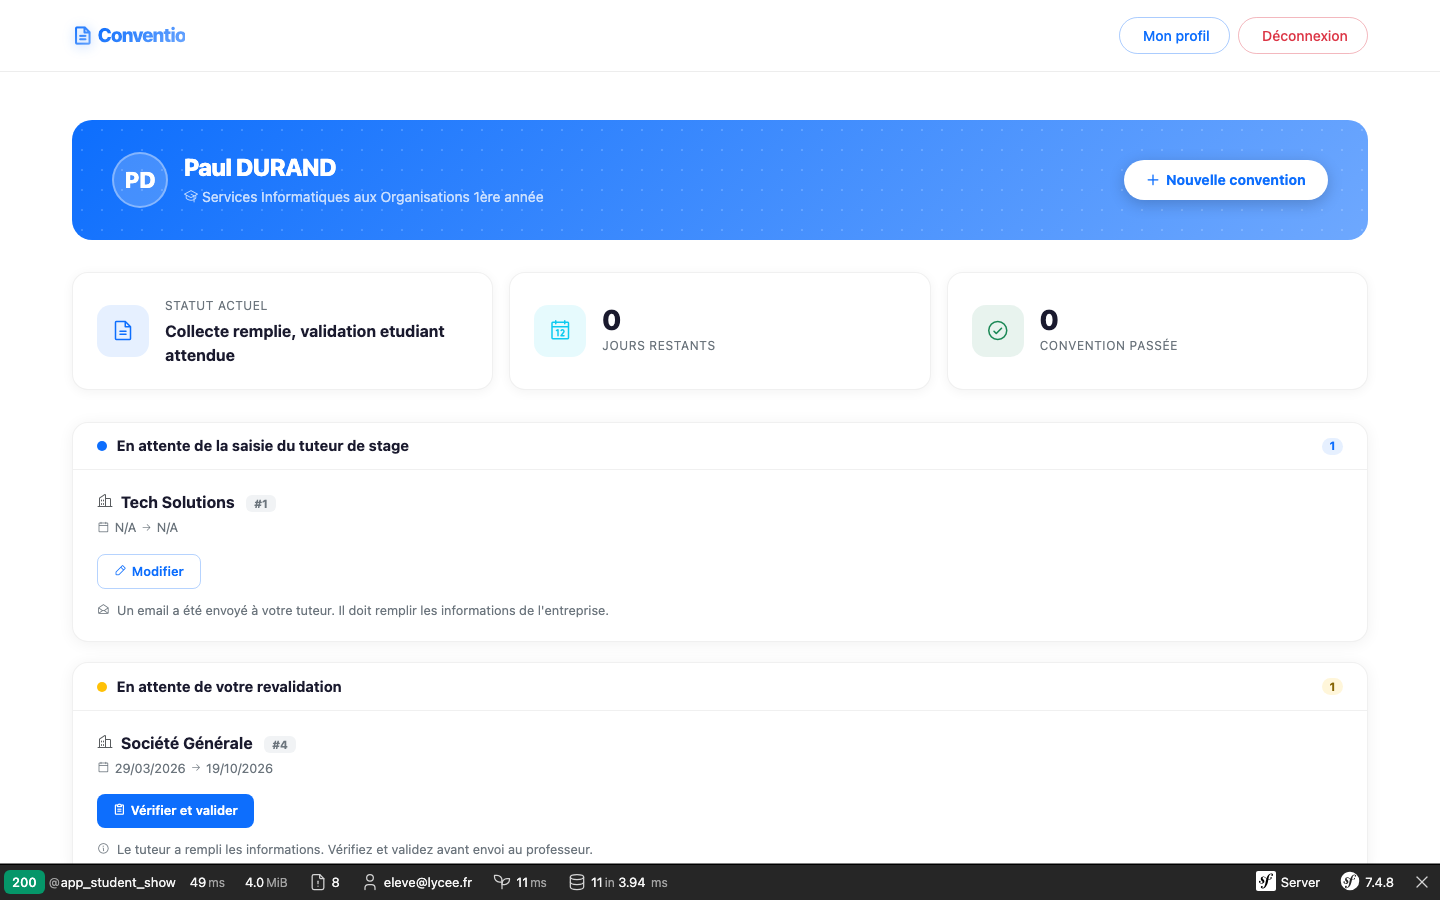Open the Twig icon 11 ms panel
1440x900 pixels.
tap(520, 882)
